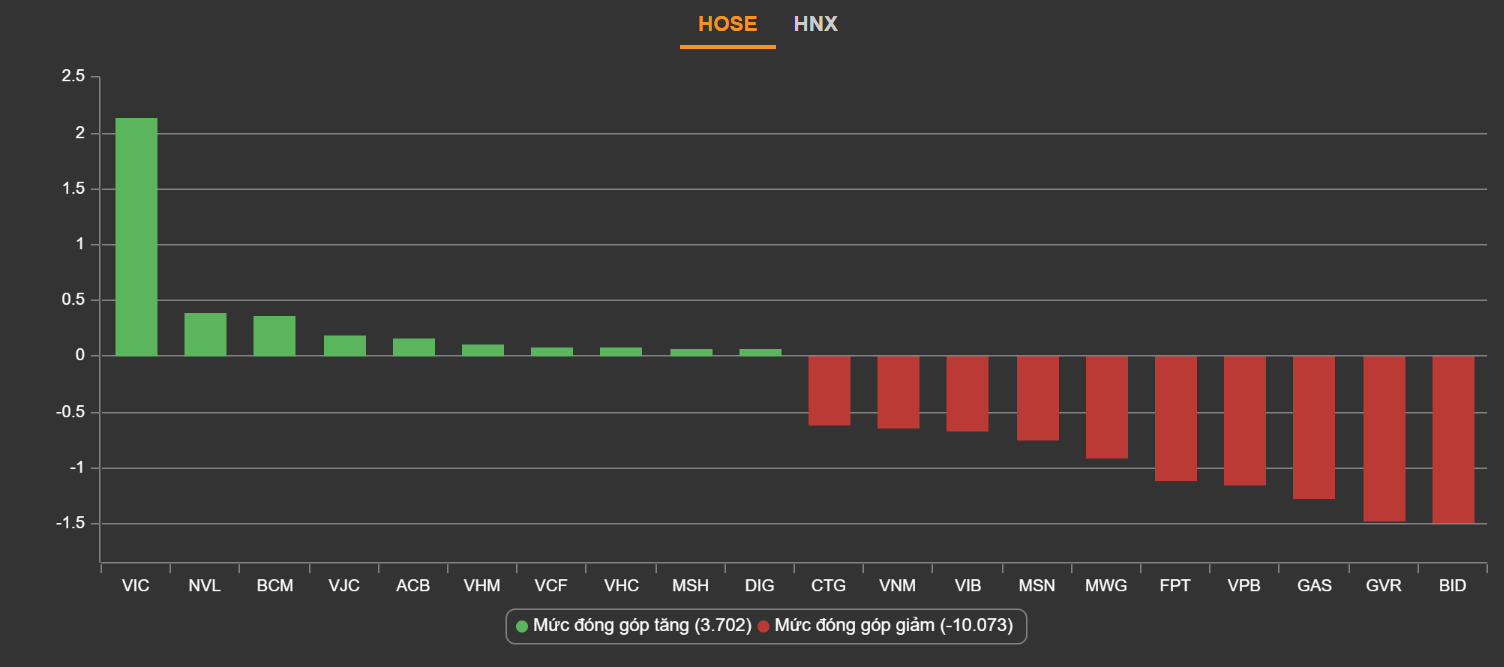
Task: Click the red GAS bar
Action: tap(1314, 427)
